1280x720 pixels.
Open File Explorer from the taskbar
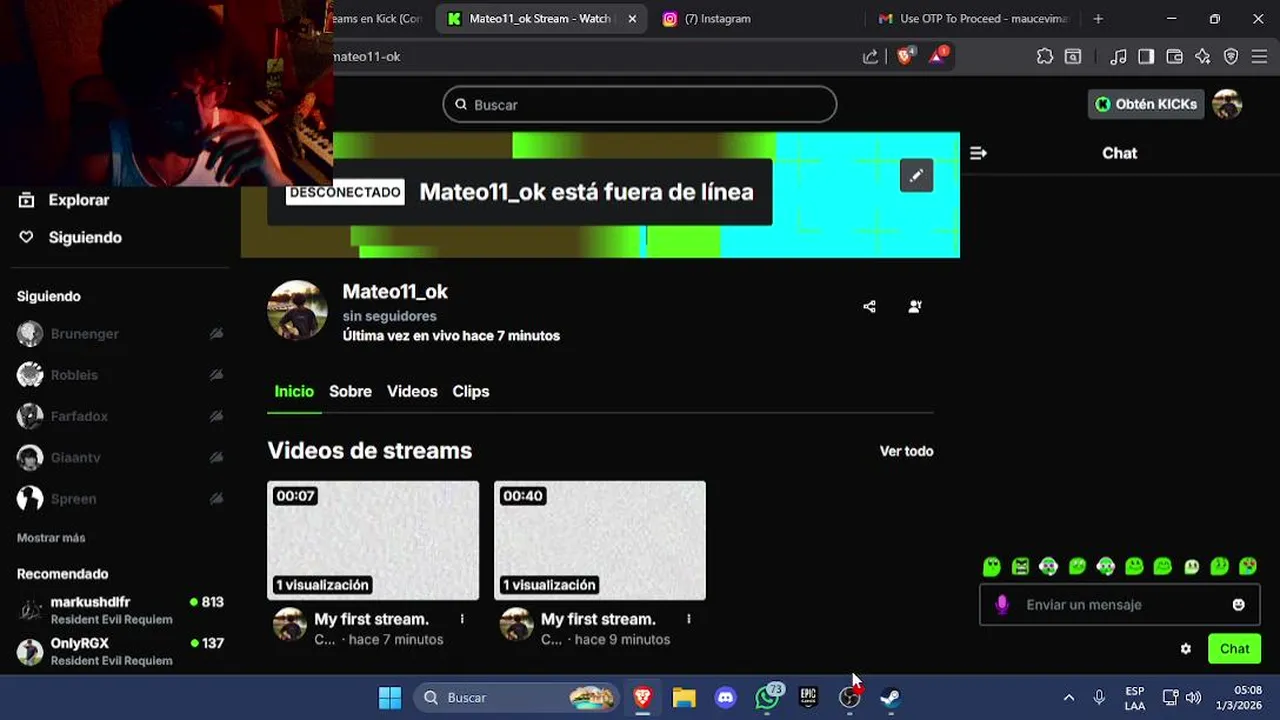click(684, 698)
